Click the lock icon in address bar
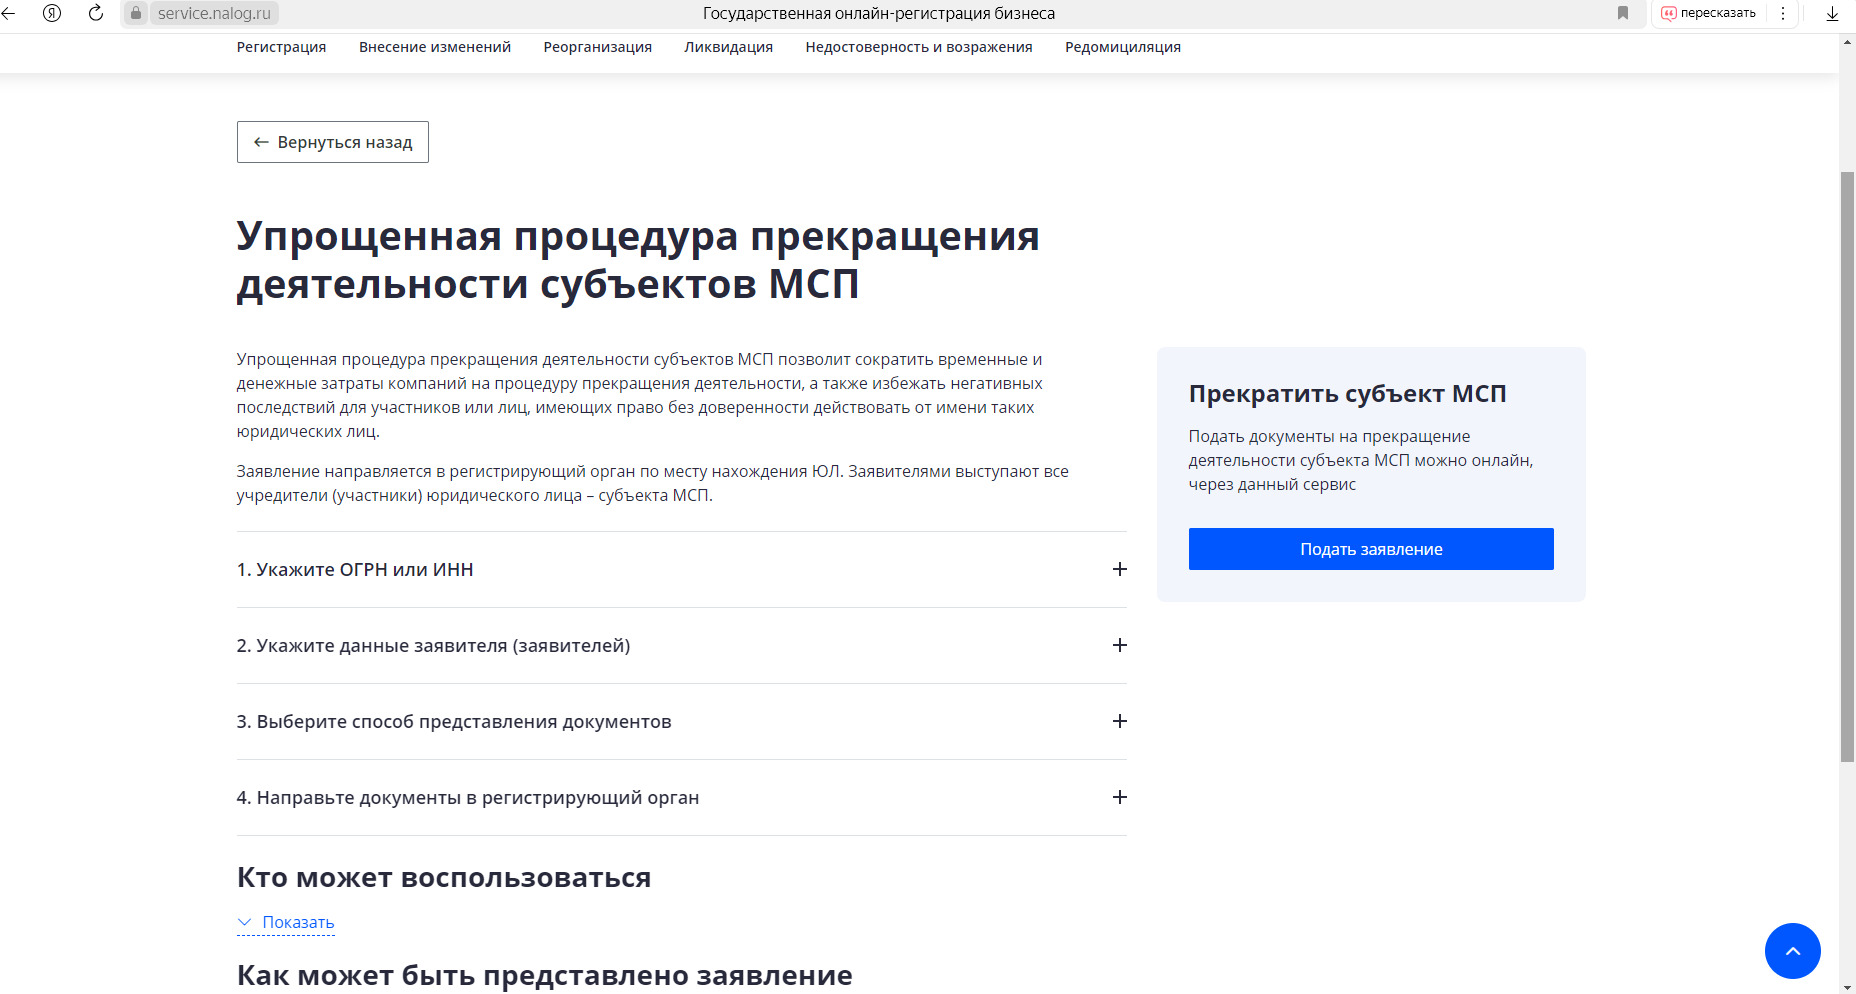The height and width of the screenshot is (994, 1856). (x=136, y=14)
